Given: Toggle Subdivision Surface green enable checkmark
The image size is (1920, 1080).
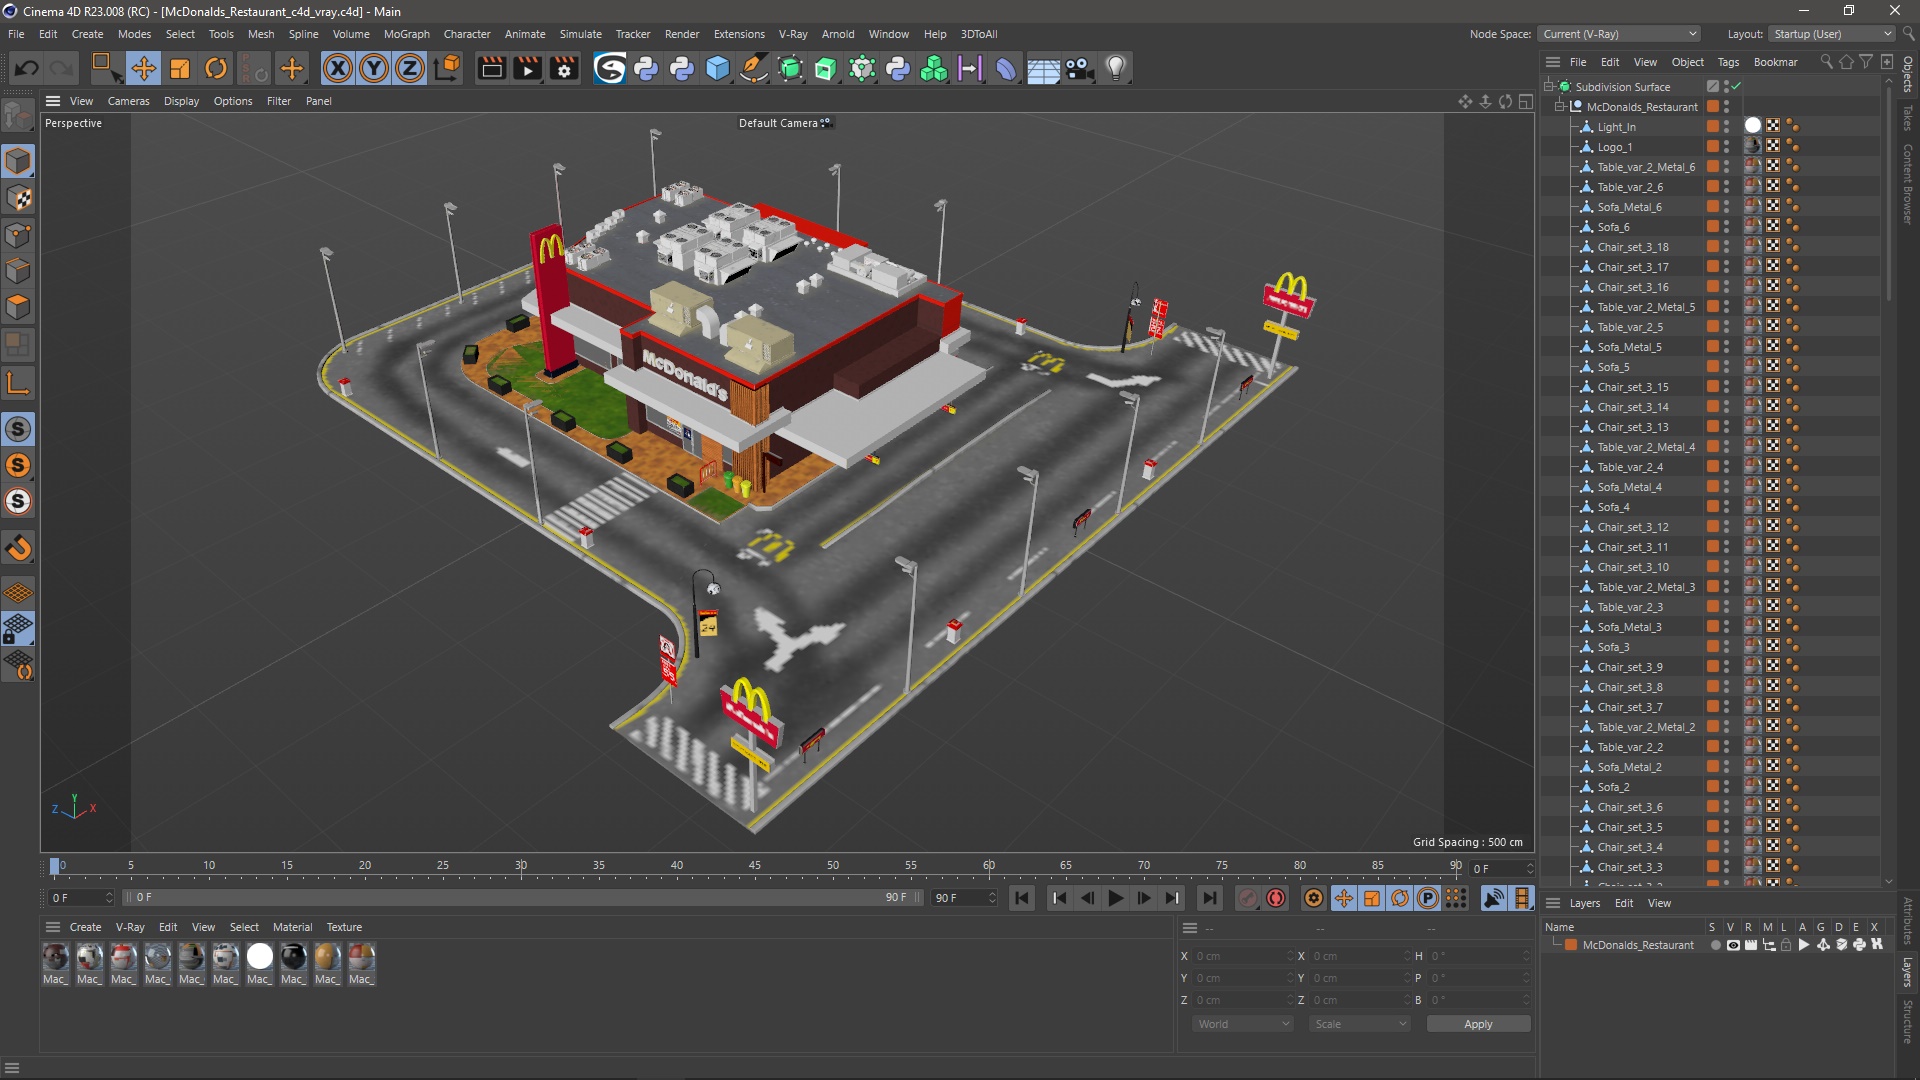Looking at the screenshot, I should coord(1736,87).
